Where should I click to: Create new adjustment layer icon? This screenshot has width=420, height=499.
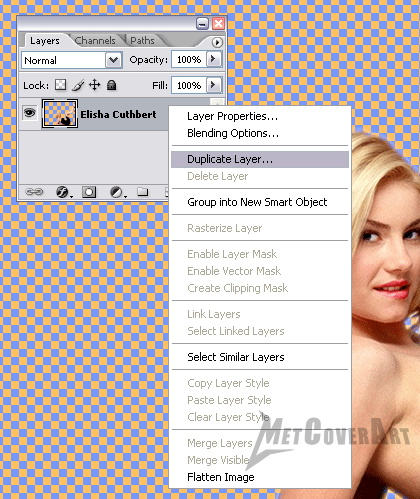point(117,192)
